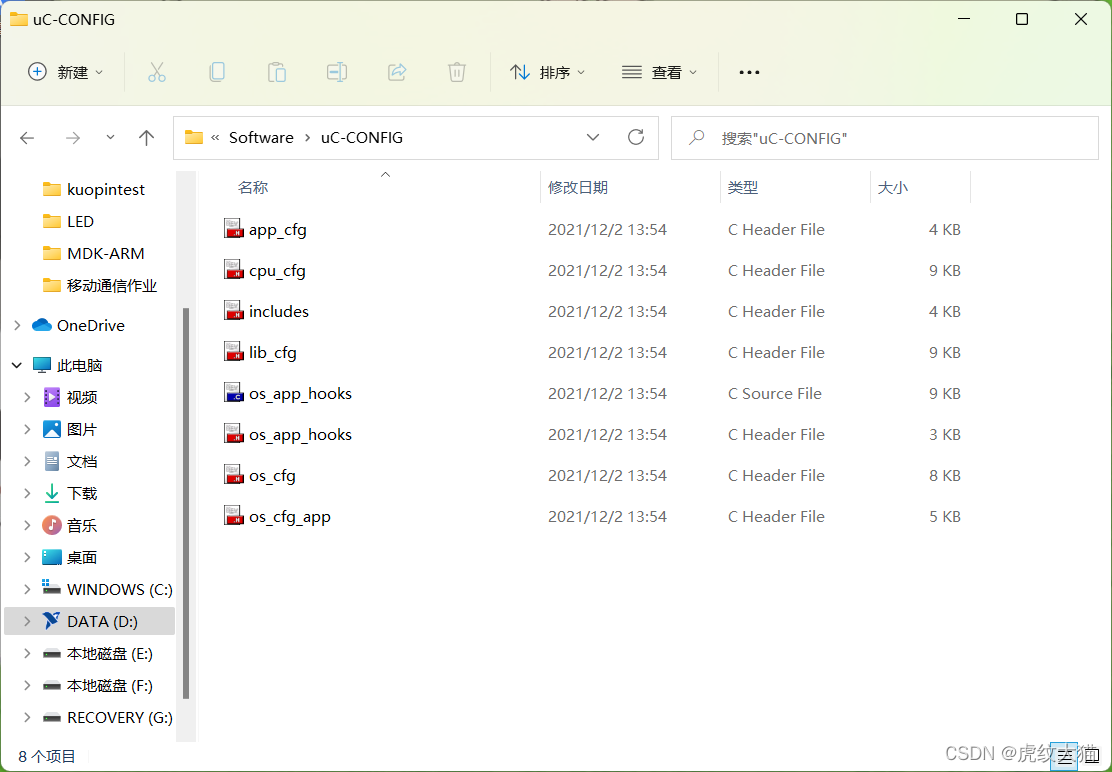Image resolution: width=1112 pixels, height=772 pixels.
Task: Open the 新建 (New) menu
Action: click(x=65, y=72)
